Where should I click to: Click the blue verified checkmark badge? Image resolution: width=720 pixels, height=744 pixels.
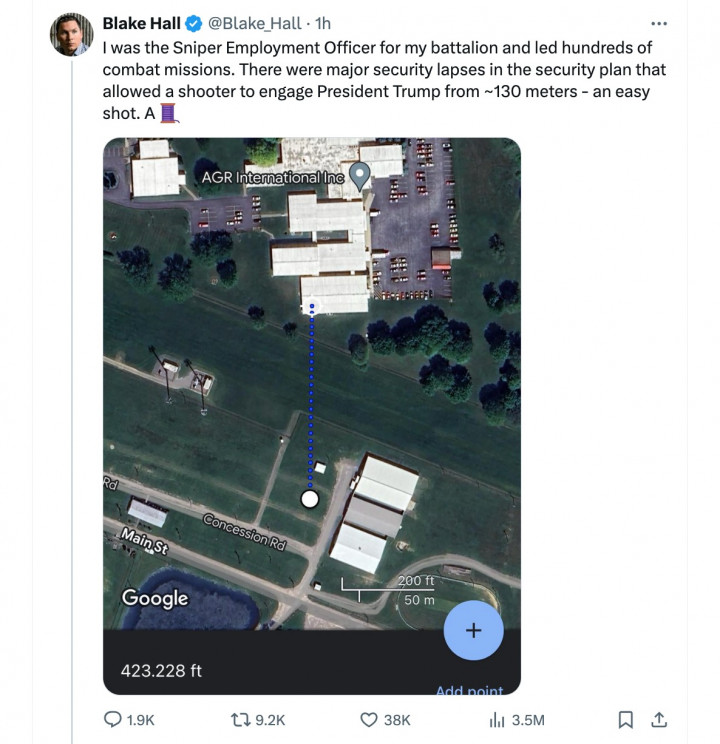(195, 23)
